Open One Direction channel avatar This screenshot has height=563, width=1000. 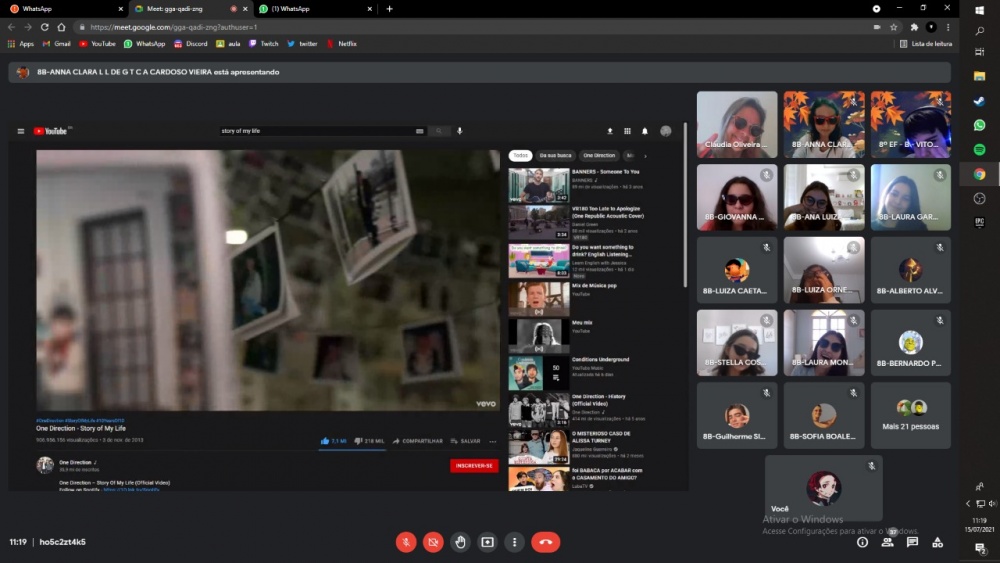pyautogui.click(x=45, y=465)
